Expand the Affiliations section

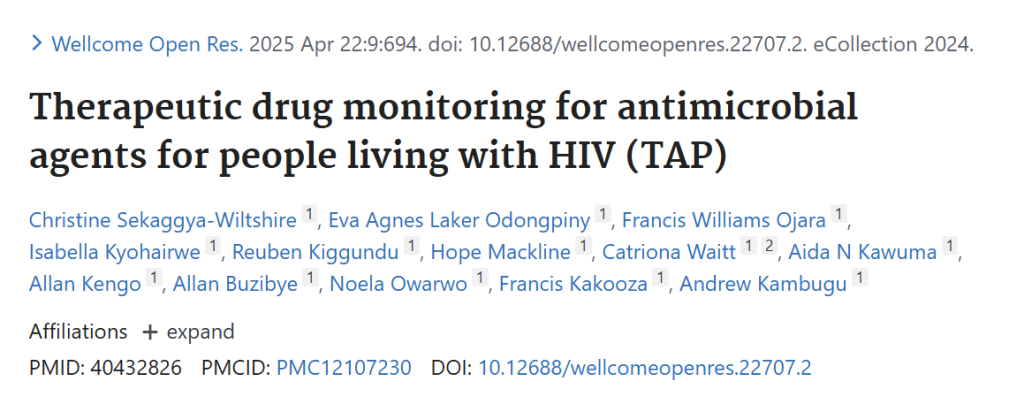(188, 332)
